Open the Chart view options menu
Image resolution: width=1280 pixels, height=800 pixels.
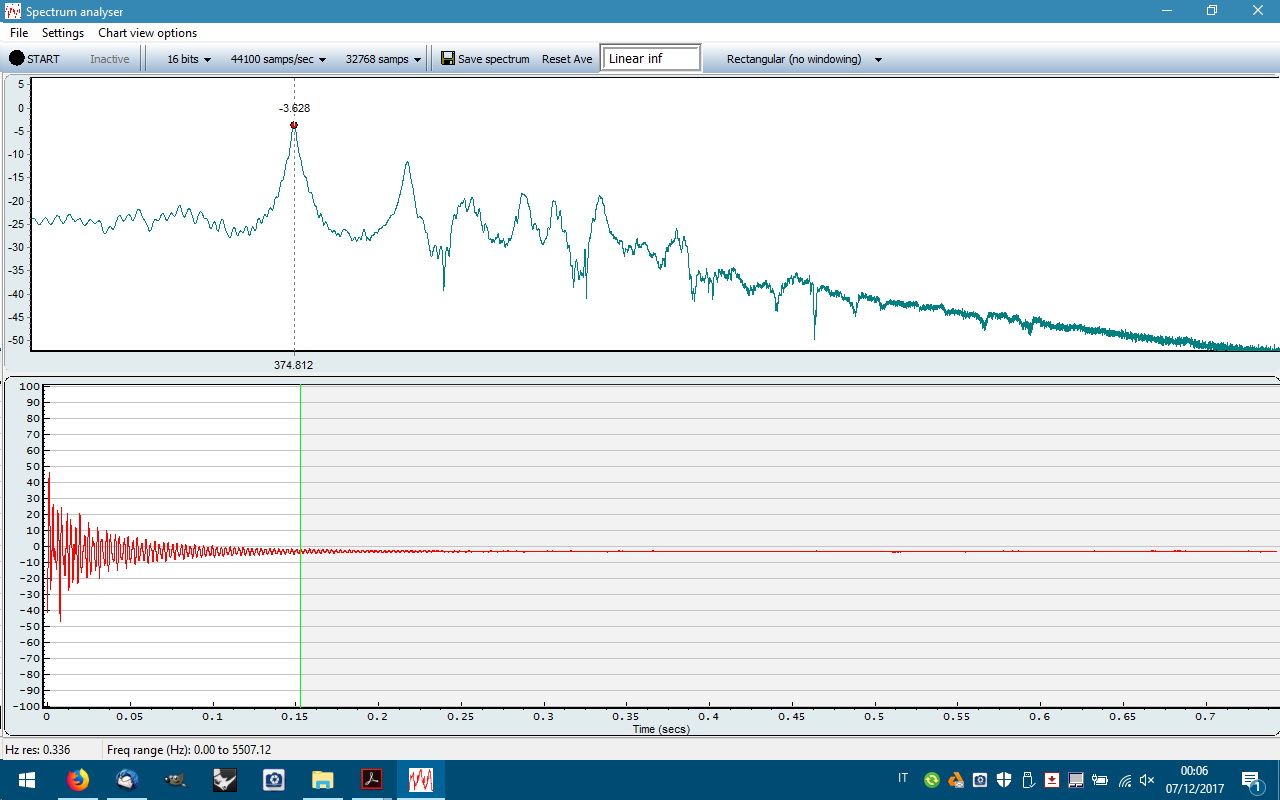tap(147, 33)
